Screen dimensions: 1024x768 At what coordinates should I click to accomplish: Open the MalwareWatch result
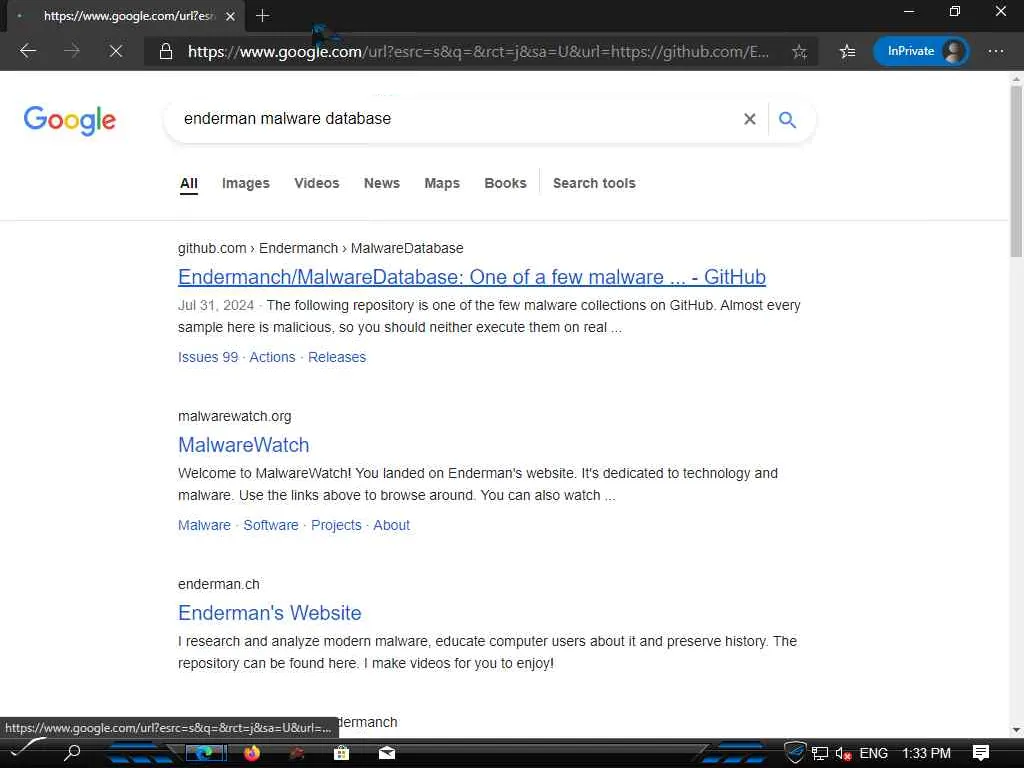pyautogui.click(x=244, y=445)
